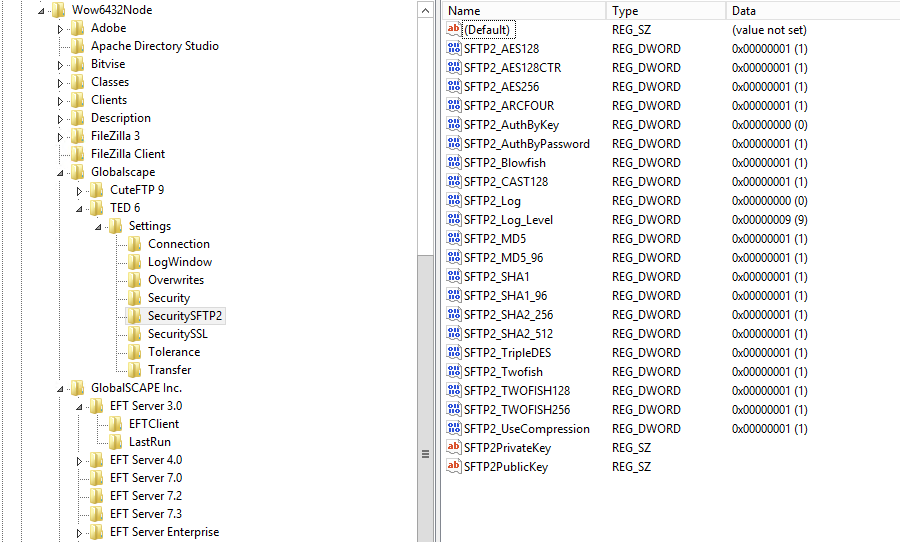The width and height of the screenshot is (900, 542).
Task: Select the EFT Server 7.2 key
Action: (146, 496)
